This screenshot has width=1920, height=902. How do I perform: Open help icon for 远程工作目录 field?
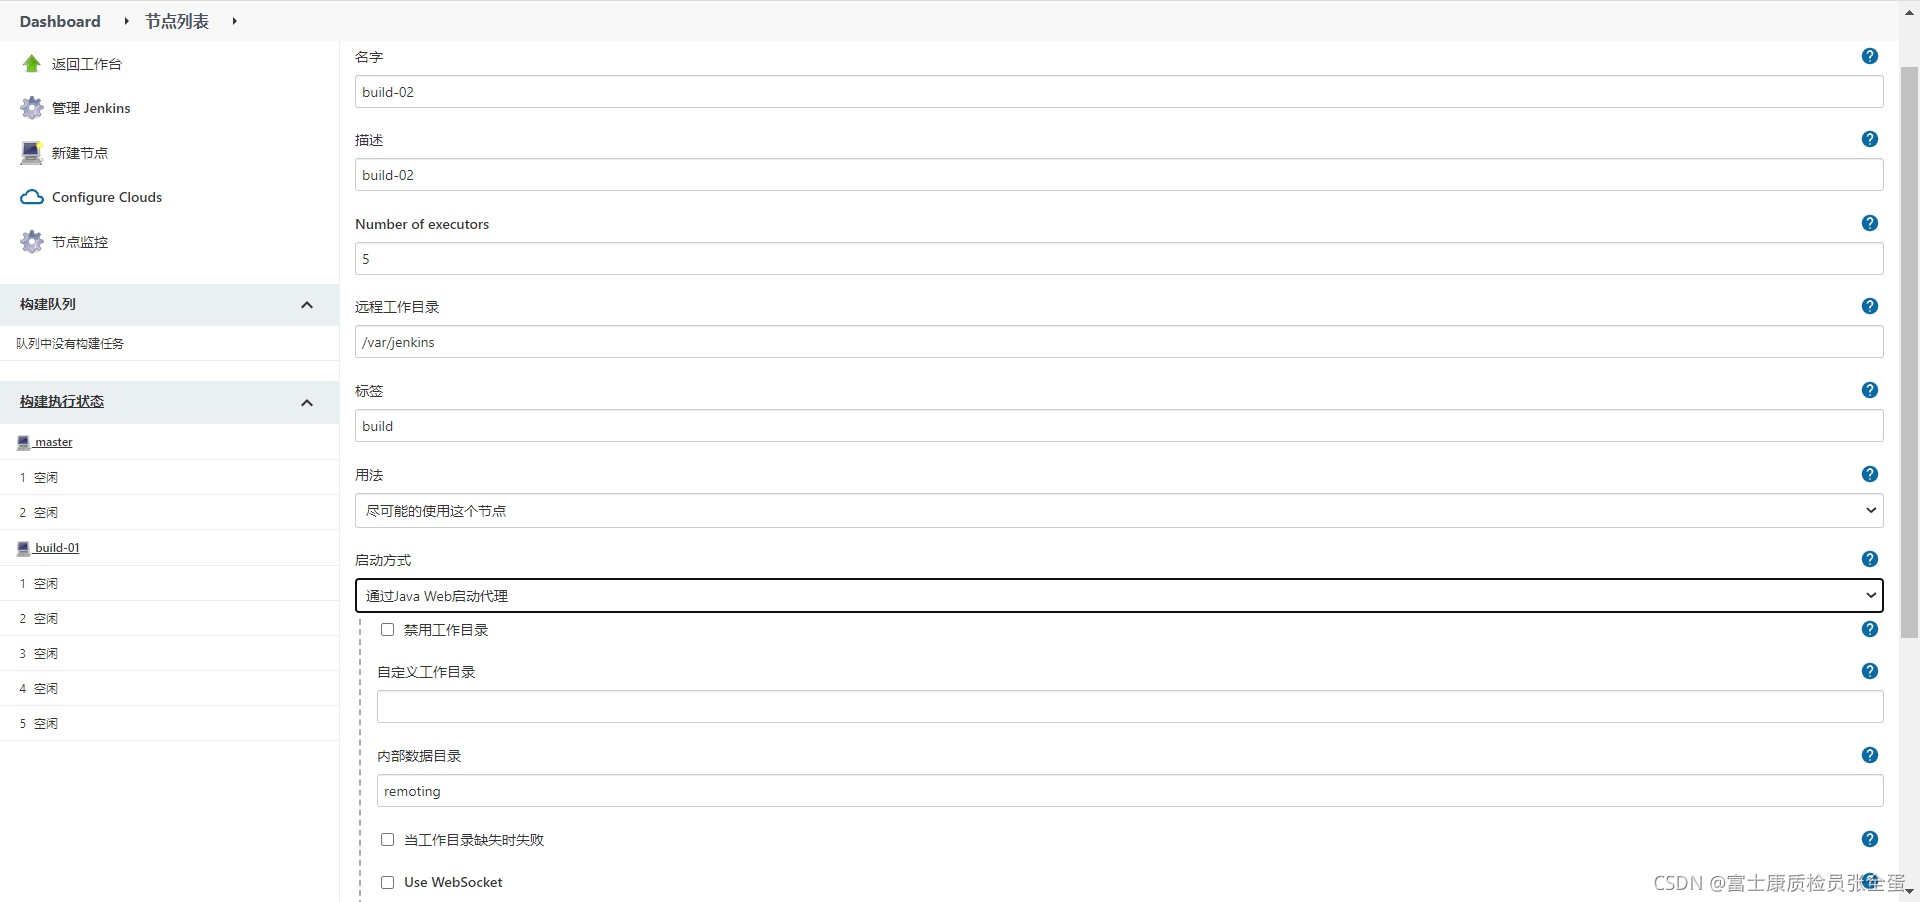pos(1869,306)
